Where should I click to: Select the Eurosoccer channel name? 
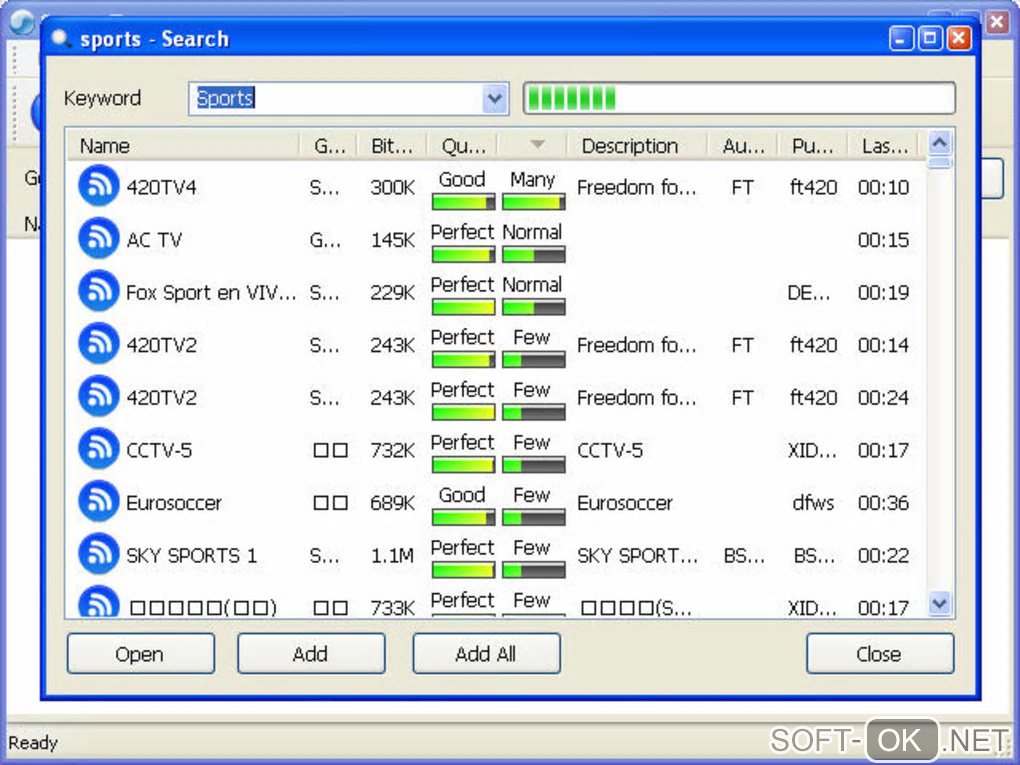[174, 503]
